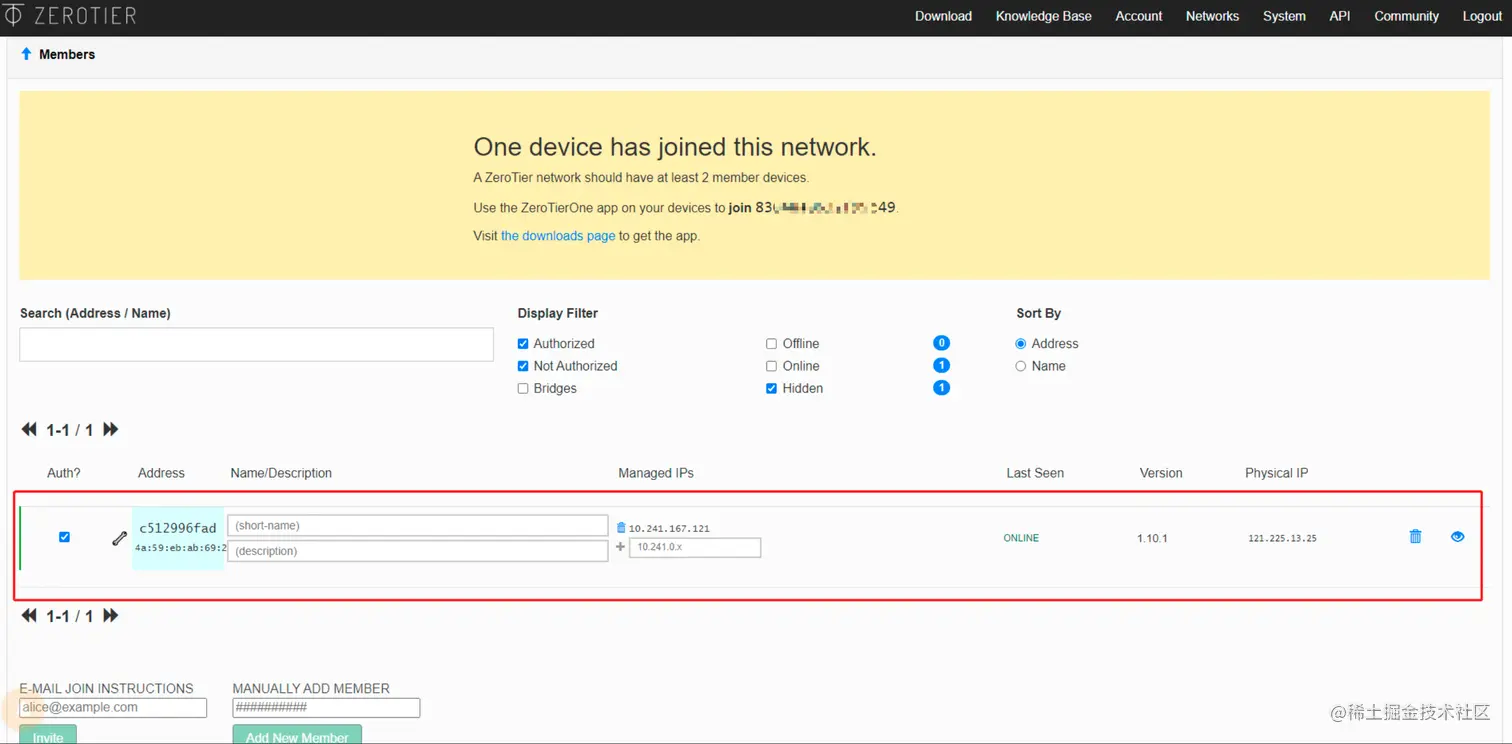Open the Account page
The image size is (1512, 744).
(1139, 16)
